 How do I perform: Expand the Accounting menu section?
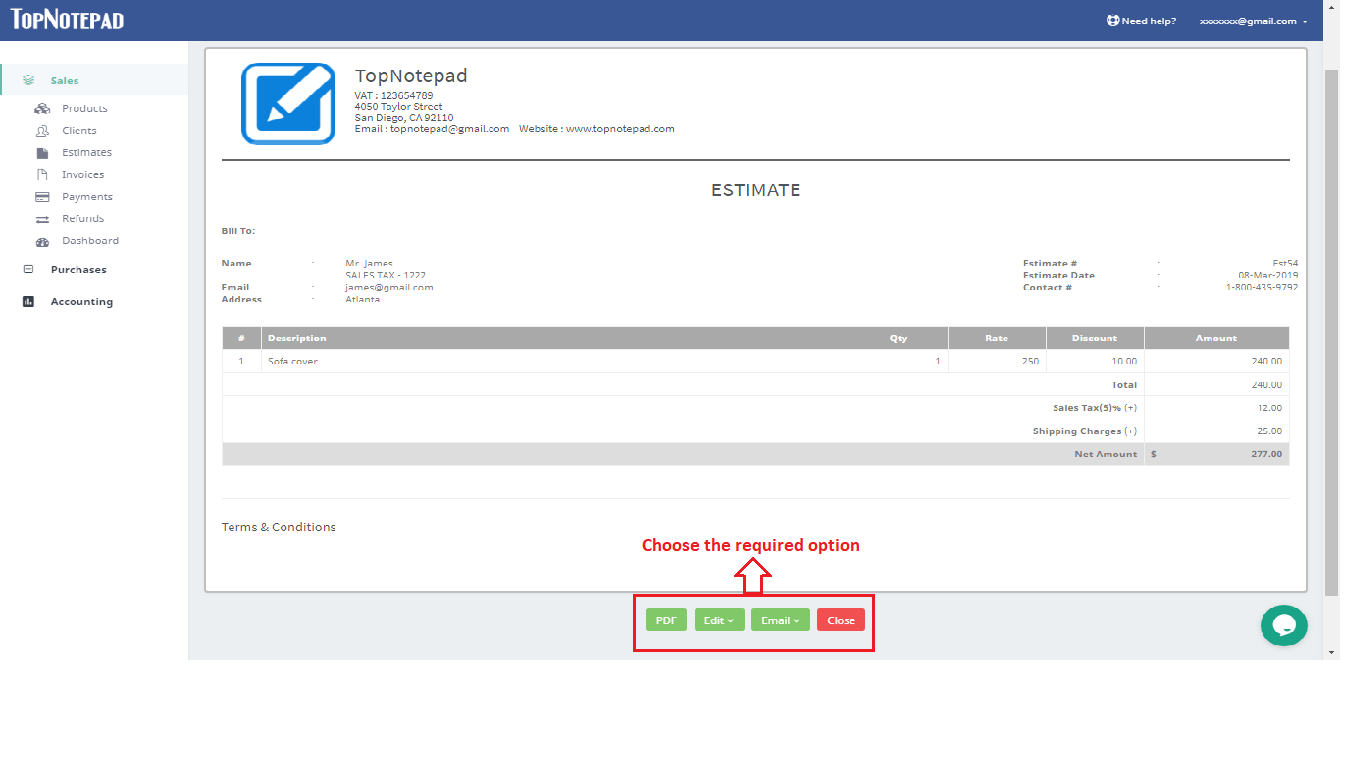82,301
